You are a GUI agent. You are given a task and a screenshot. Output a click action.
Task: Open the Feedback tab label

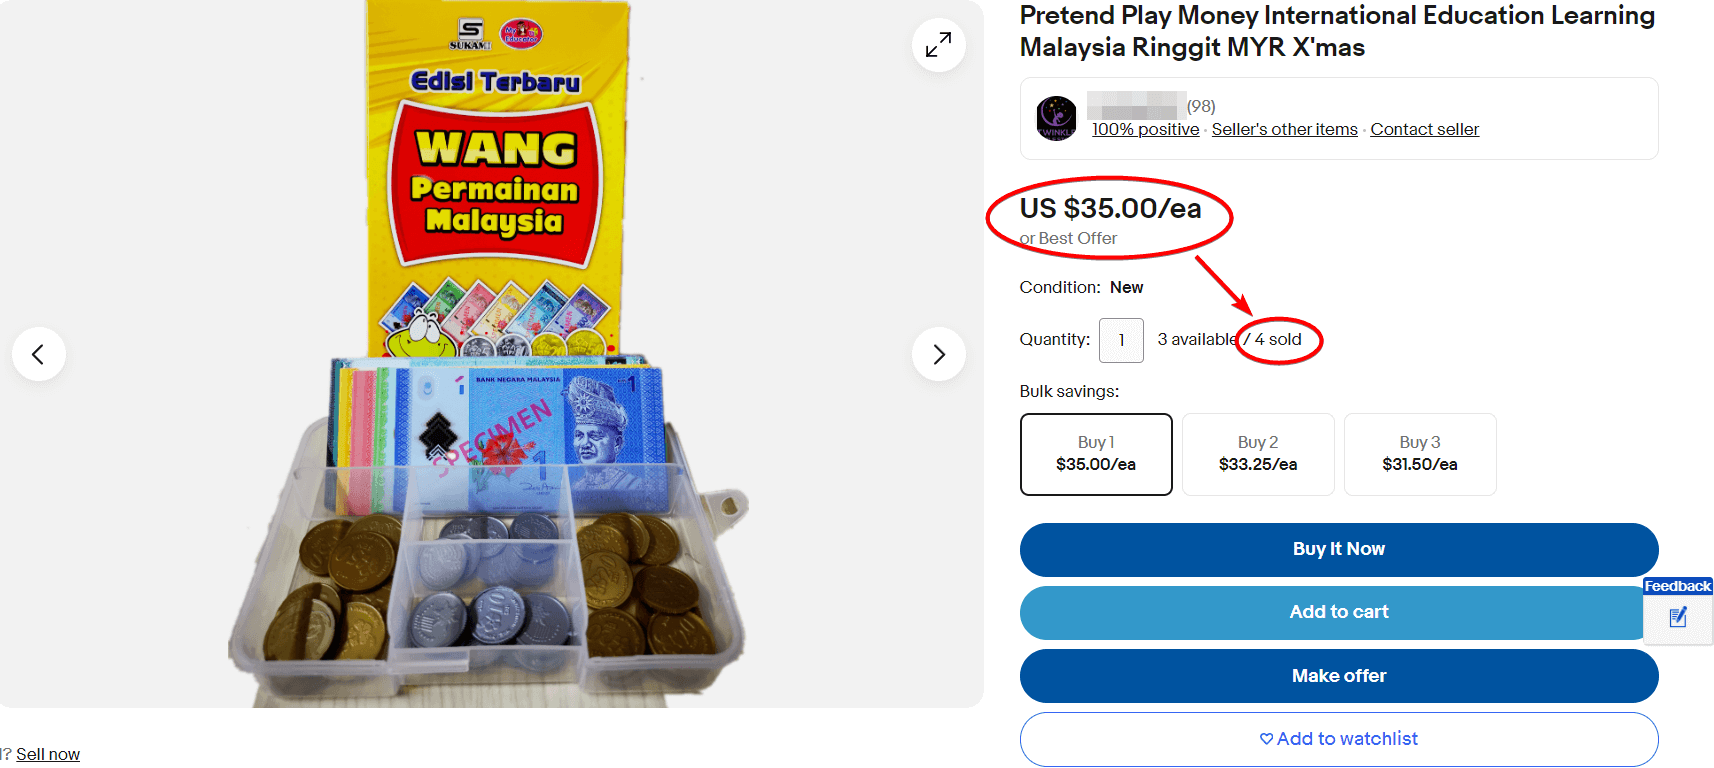point(1677,587)
